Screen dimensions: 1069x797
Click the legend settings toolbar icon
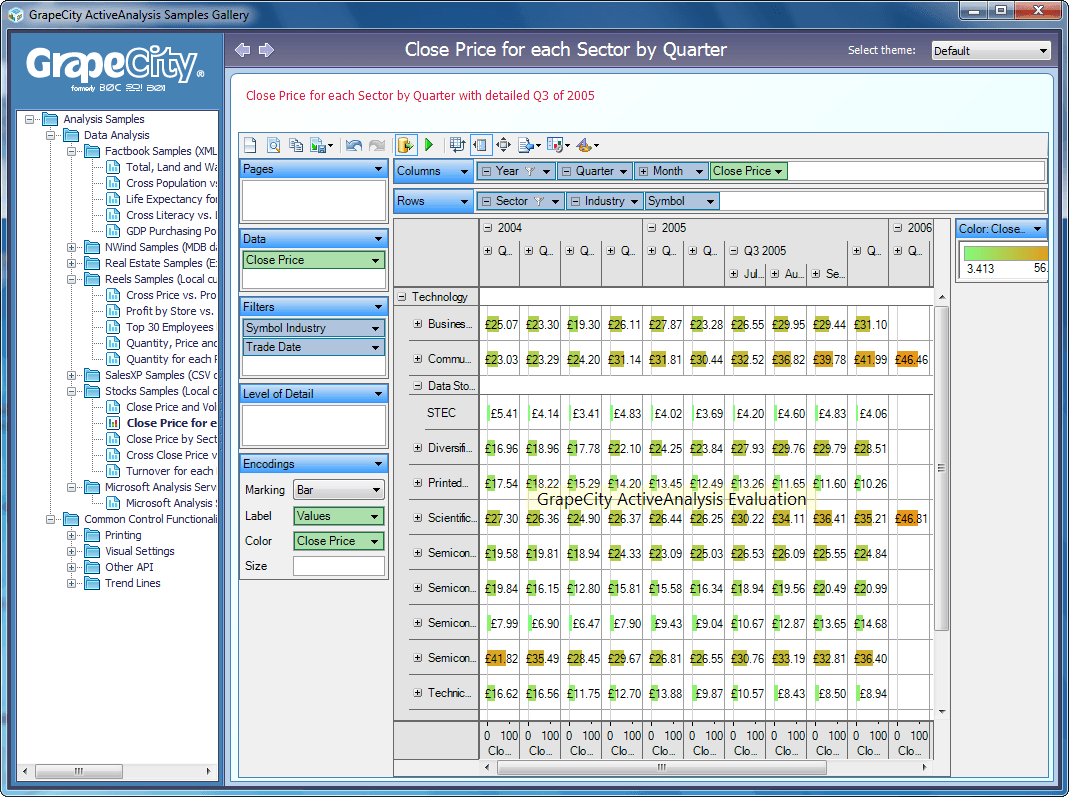pyautogui.click(x=558, y=145)
